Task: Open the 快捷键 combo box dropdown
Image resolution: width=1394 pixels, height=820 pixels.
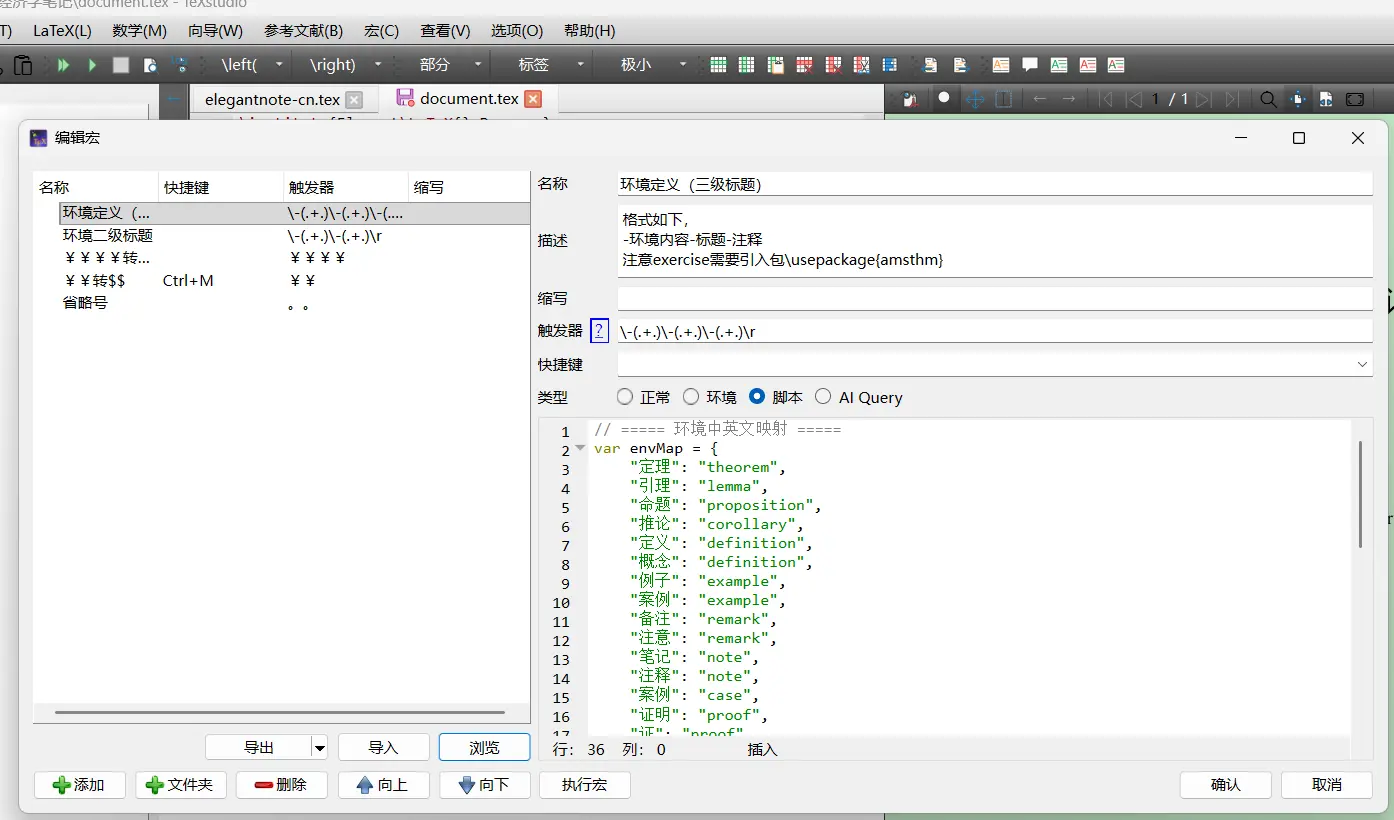Action: pos(1362,365)
